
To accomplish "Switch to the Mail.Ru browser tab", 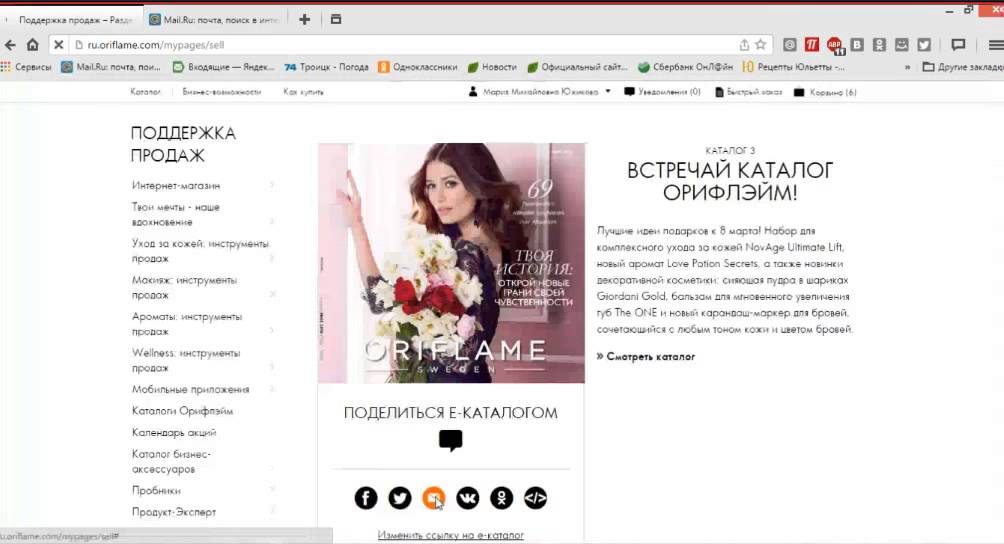I will (x=215, y=20).
